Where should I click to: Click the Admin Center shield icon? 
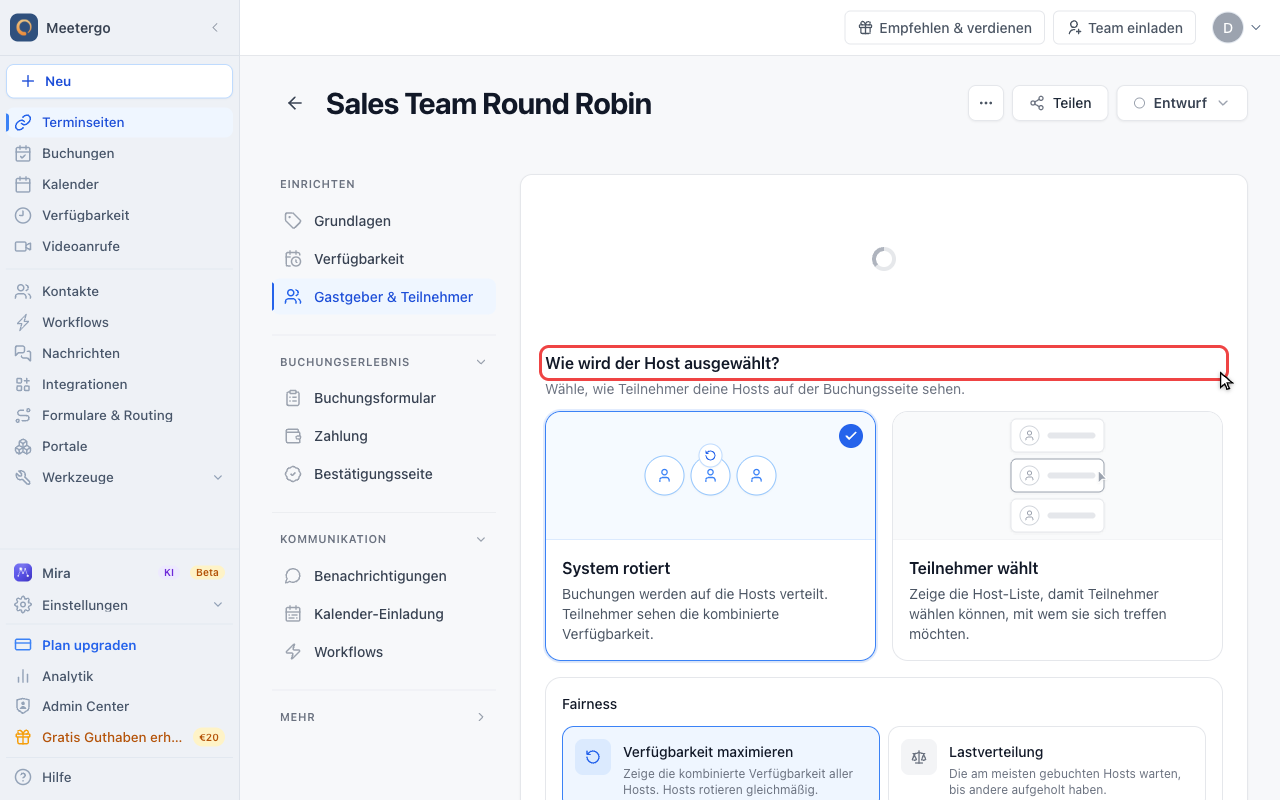pyautogui.click(x=23, y=706)
